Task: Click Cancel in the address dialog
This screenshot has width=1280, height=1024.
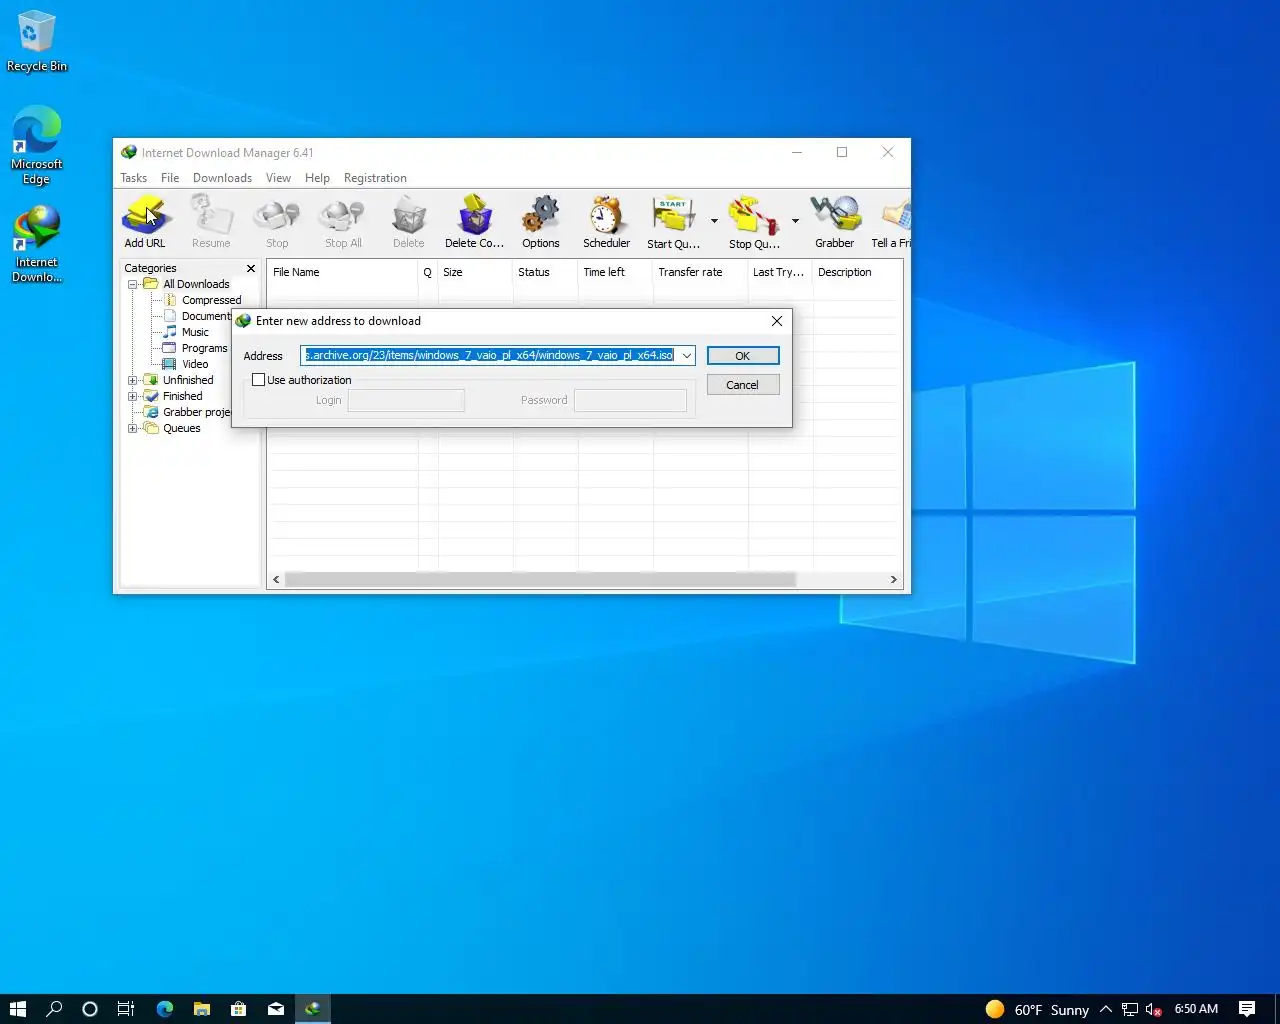Action: pyautogui.click(x=743, y=385)
